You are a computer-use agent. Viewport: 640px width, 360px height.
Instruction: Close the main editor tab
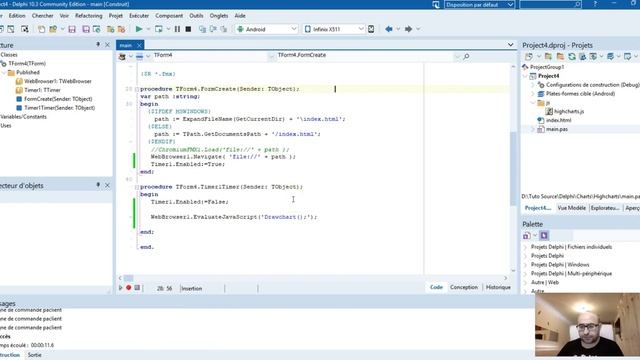pyautogui.click(x=139, y=45)
